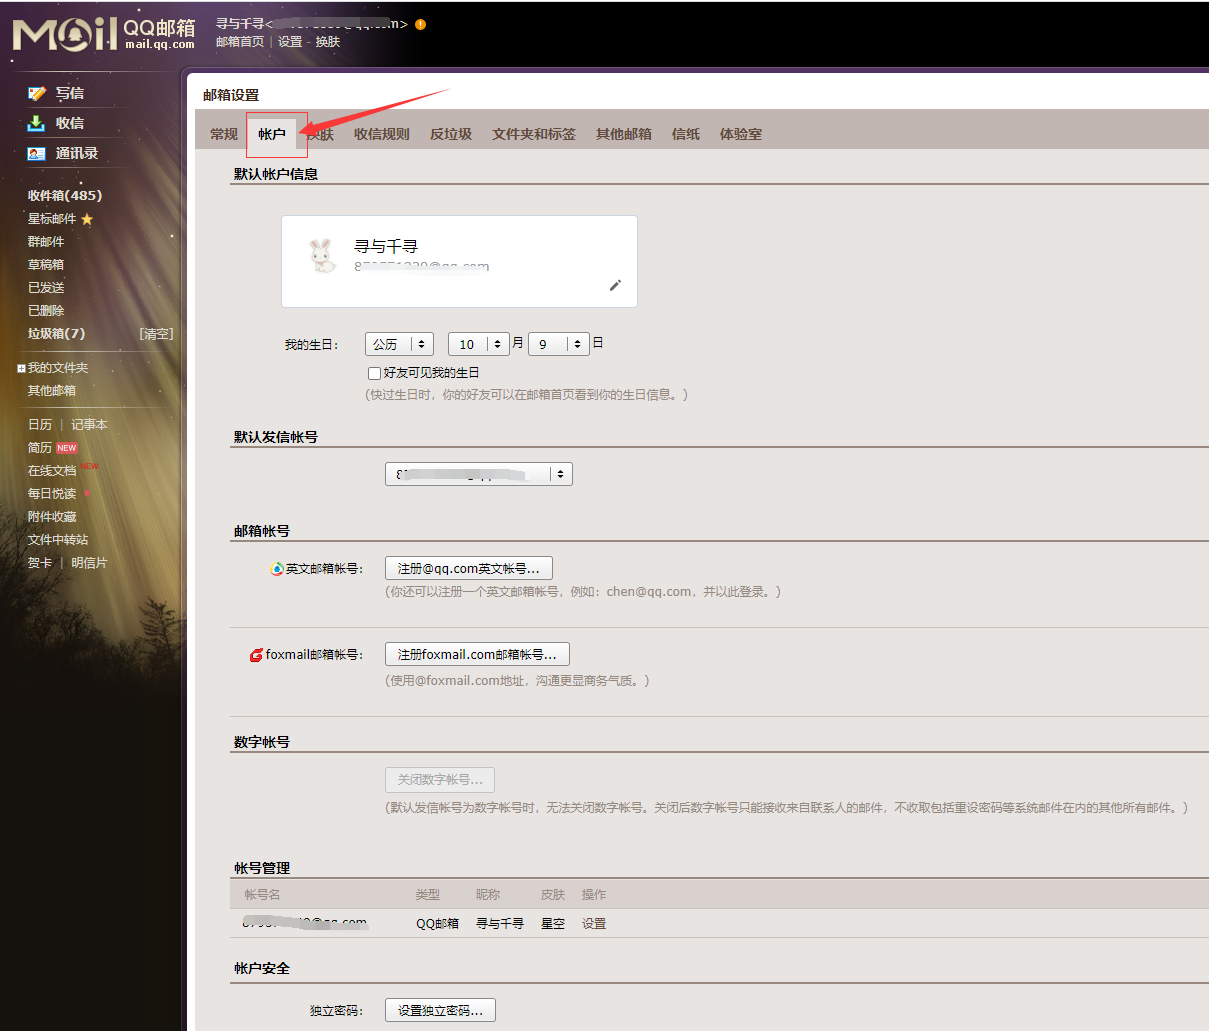Open the 体验室 tab
The height and width of the screenshot is (1031, 1209).
pos(741,134)
